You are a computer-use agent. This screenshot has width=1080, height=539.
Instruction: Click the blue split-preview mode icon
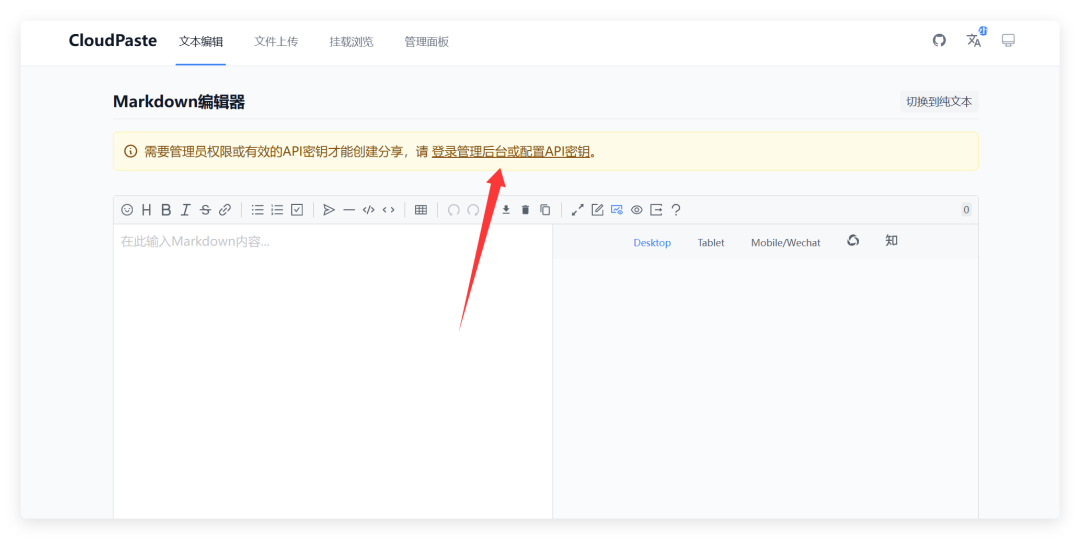[x=617, y=210]
